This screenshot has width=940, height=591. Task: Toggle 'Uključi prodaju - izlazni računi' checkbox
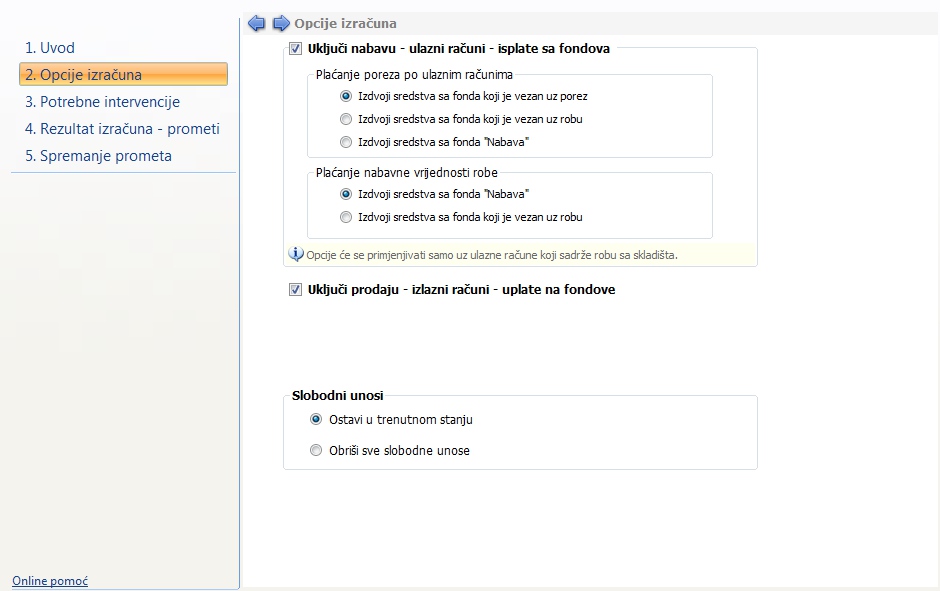[296, 290]
